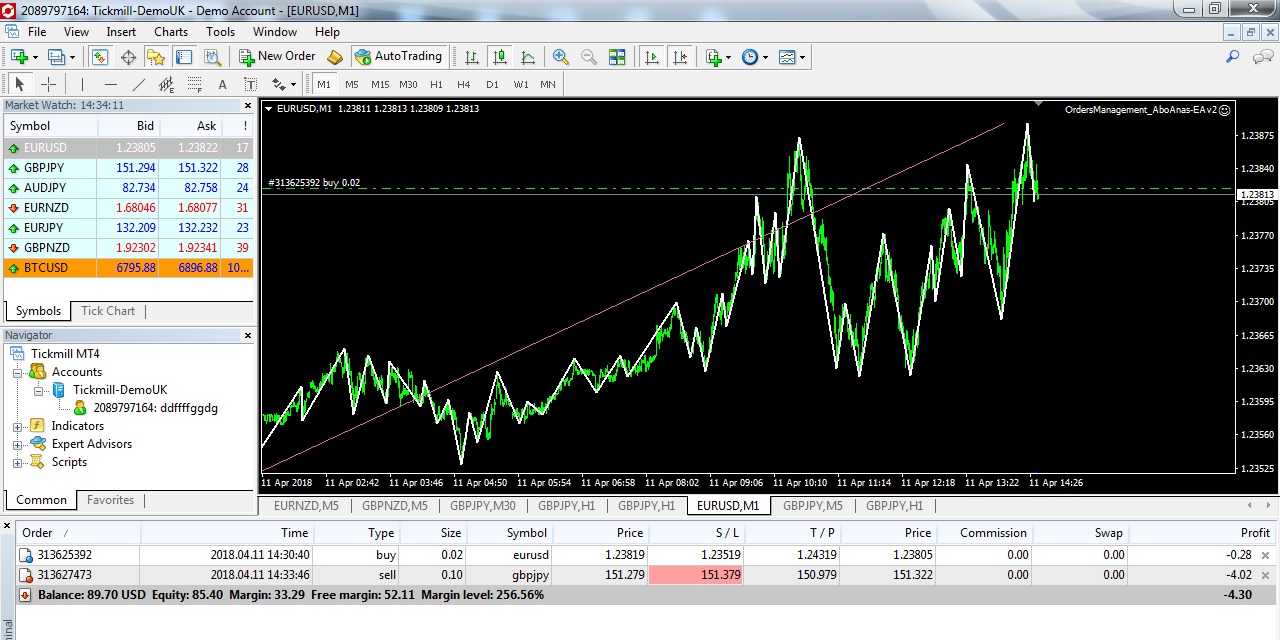1280x640 pixels.
Task: Expand the Expert Advisors tree node
Action: tap(17, 444)
